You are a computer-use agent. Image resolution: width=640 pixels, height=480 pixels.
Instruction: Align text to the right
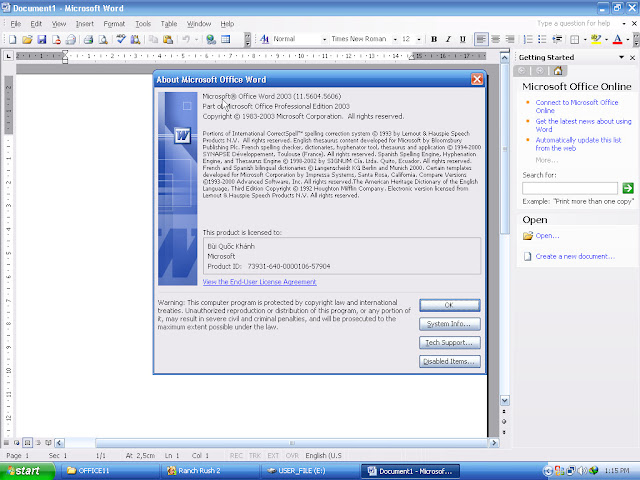coord(510,39)
